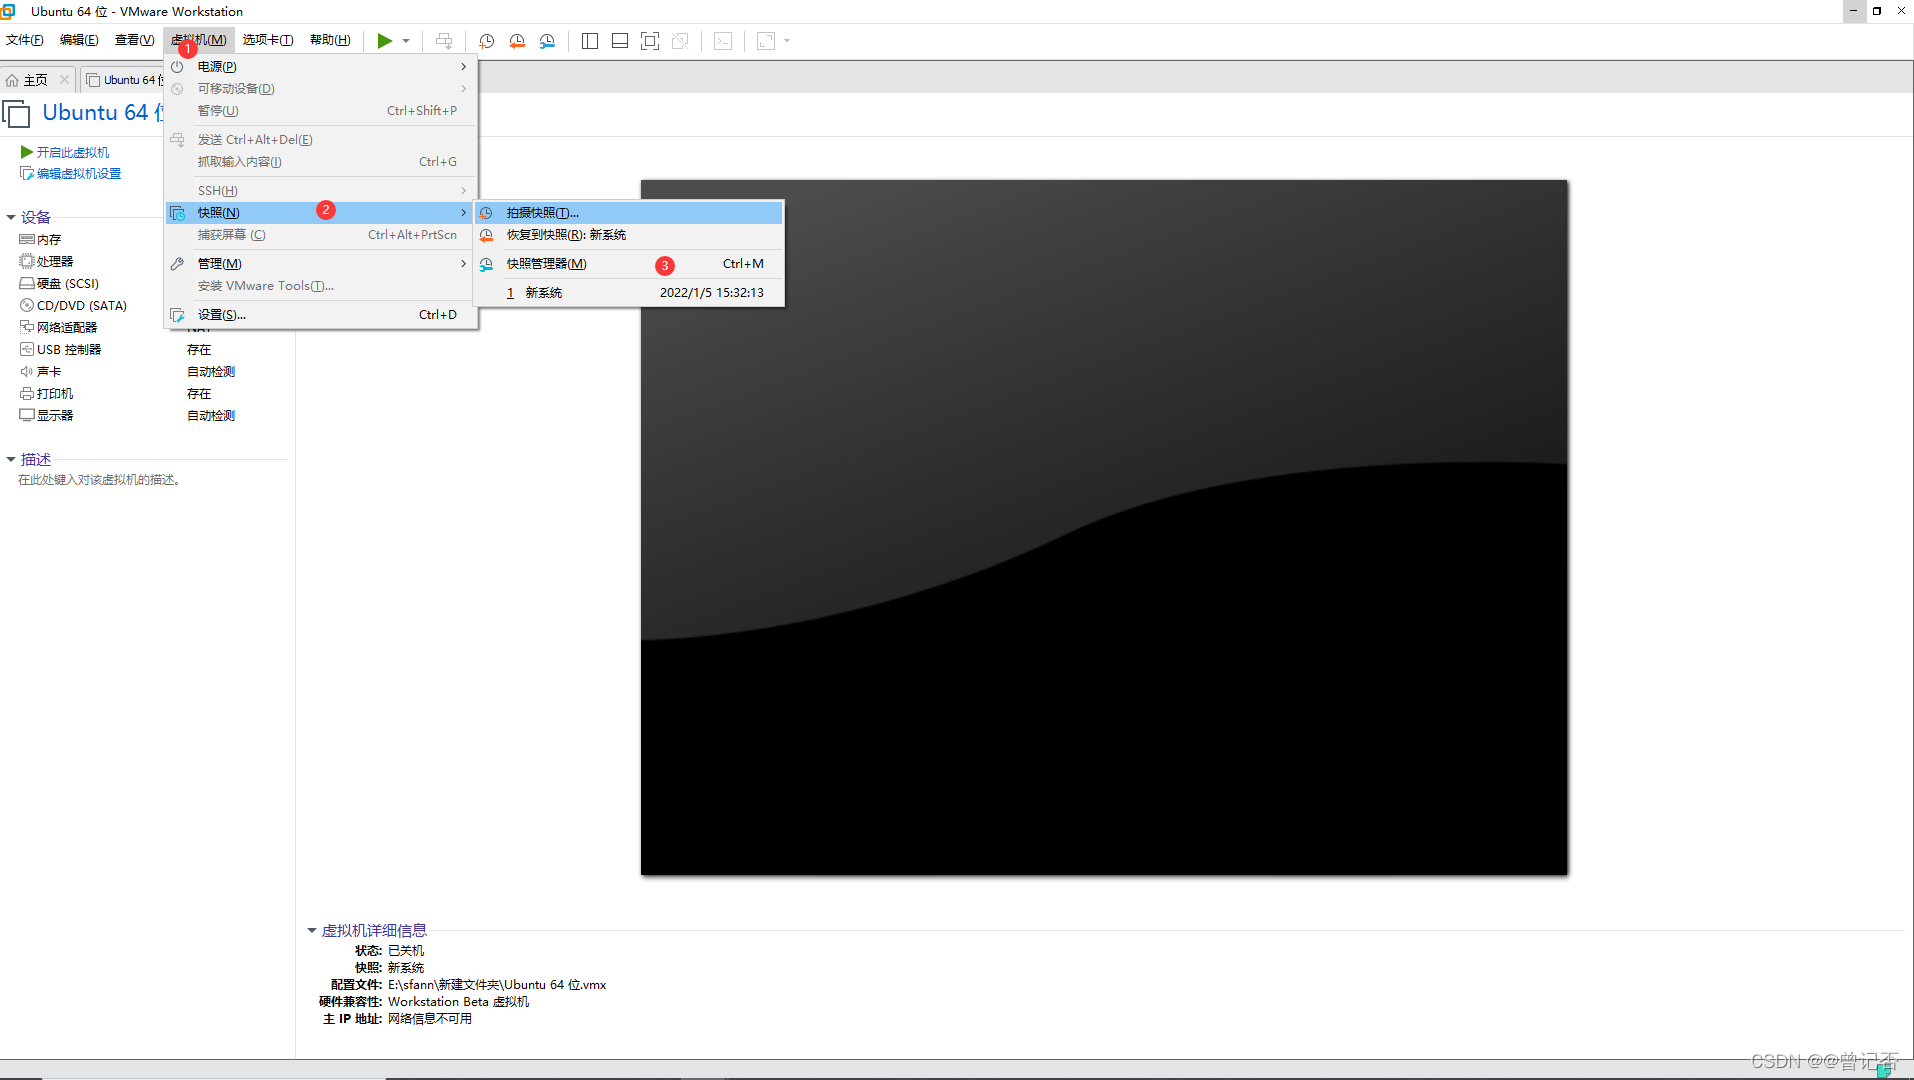The image size is (1914, 1080).
Task: Switch to the 主页 tab
Action: click(x=35, y=80)
